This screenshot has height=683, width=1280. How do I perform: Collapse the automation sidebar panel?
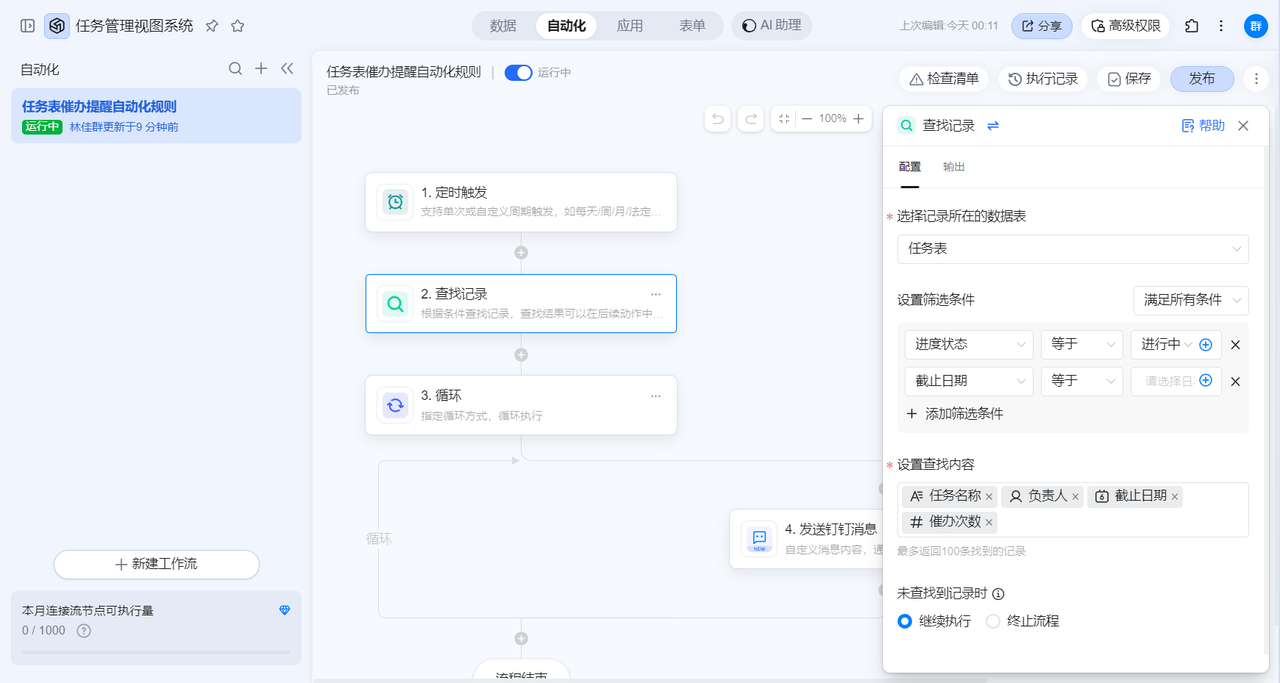coord(287,69)
